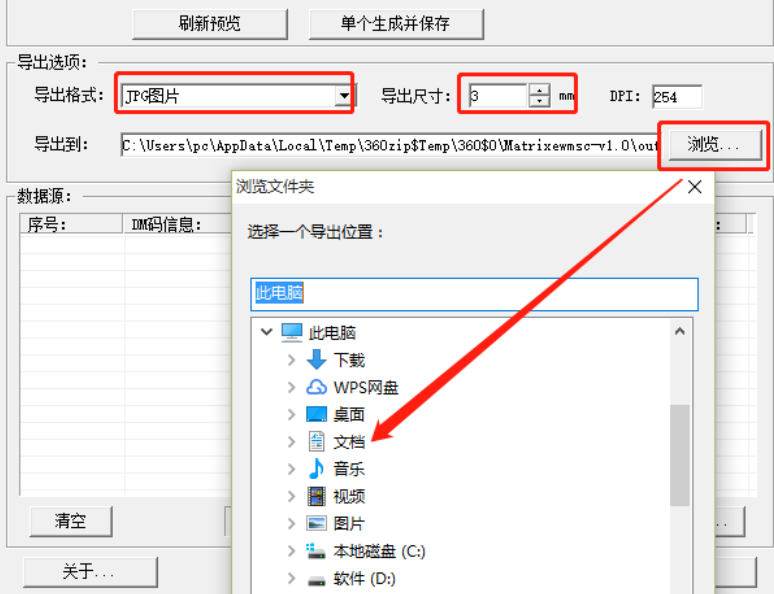774x594 pixels.
Task: Click the DPI input field showing 254
Action: click(x=676, y=97)
